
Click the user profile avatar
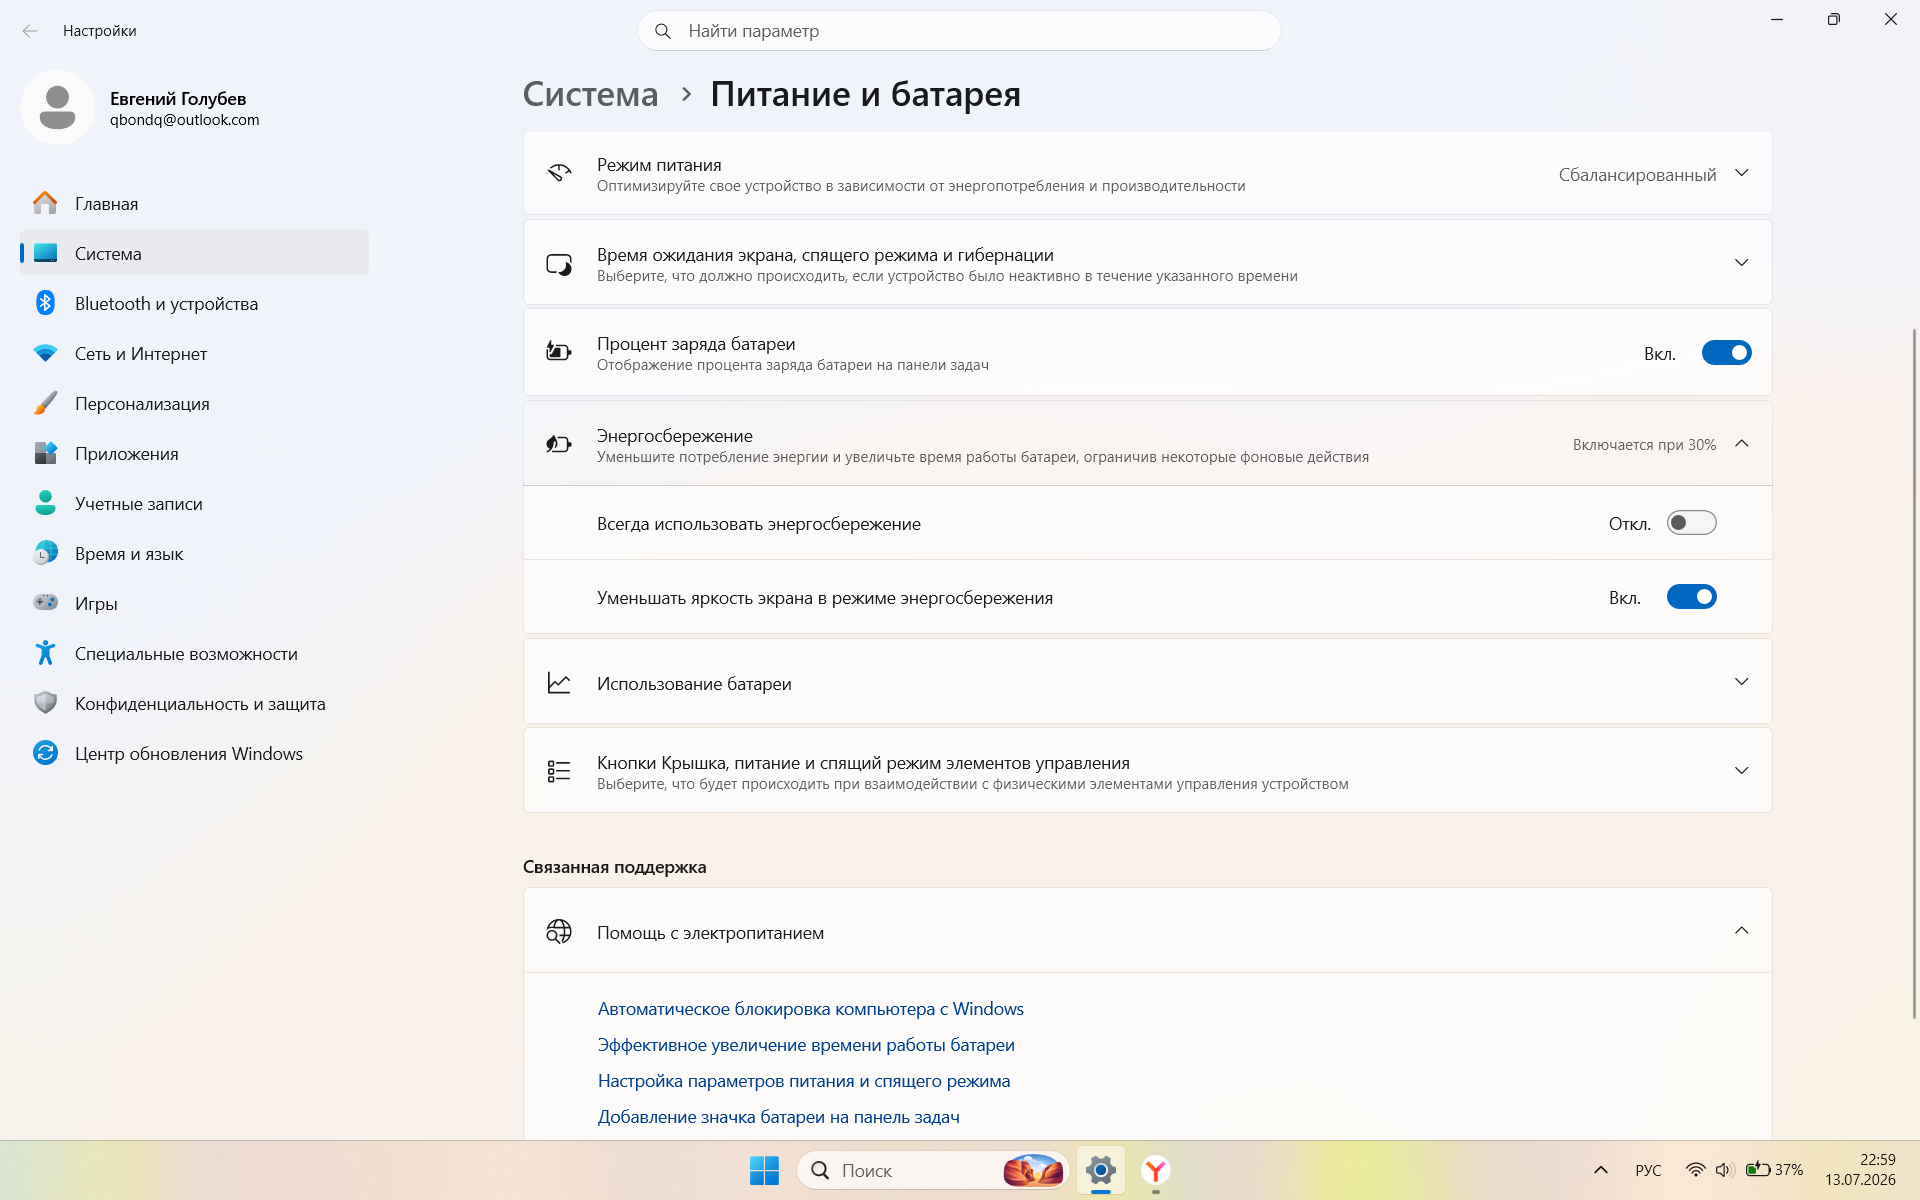tap(57, 107)
